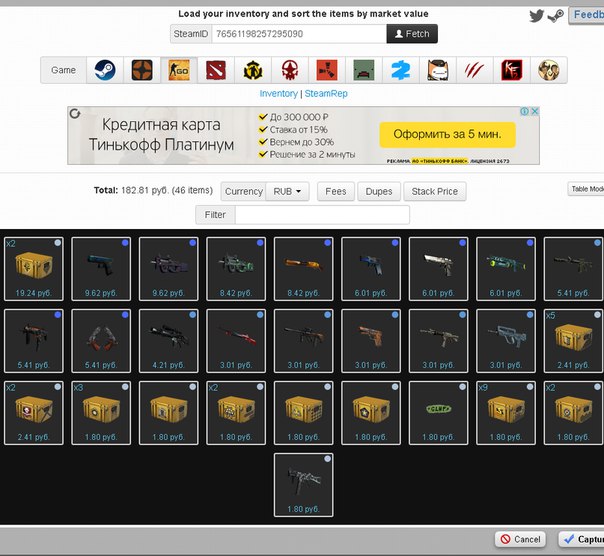Select the BattleBlock Theater cat icon
The height and width of the screenshot is (556, 604).
click(x=438, y=70)
